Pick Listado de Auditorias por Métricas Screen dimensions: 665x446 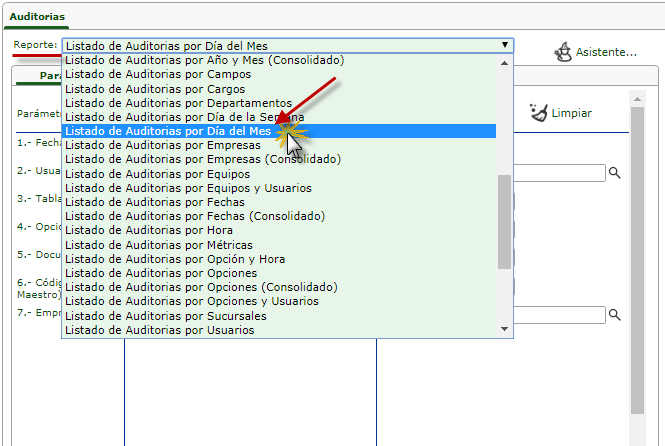279,245
